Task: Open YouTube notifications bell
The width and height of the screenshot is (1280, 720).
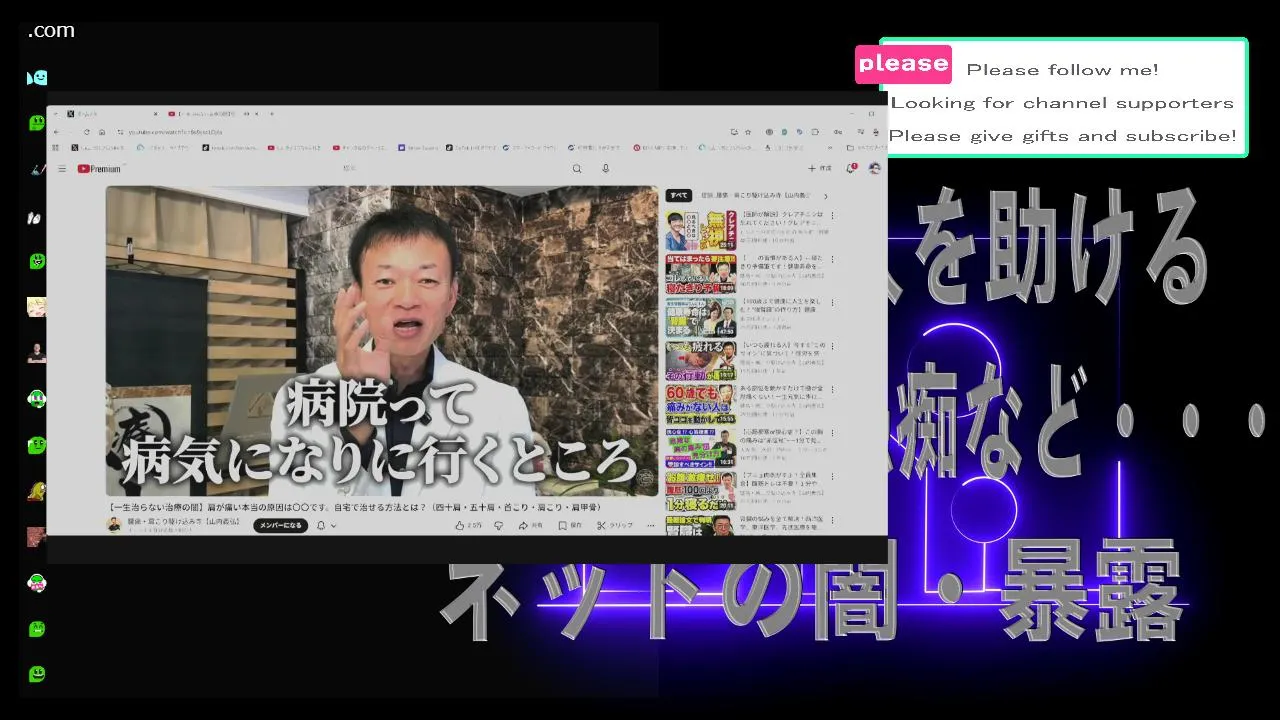Action: [x=852, y=169]
